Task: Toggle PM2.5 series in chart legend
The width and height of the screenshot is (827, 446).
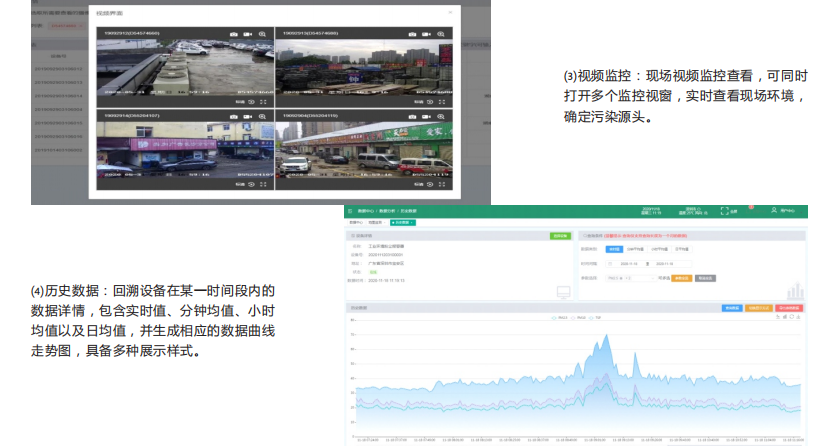Action: coord(560,316)
